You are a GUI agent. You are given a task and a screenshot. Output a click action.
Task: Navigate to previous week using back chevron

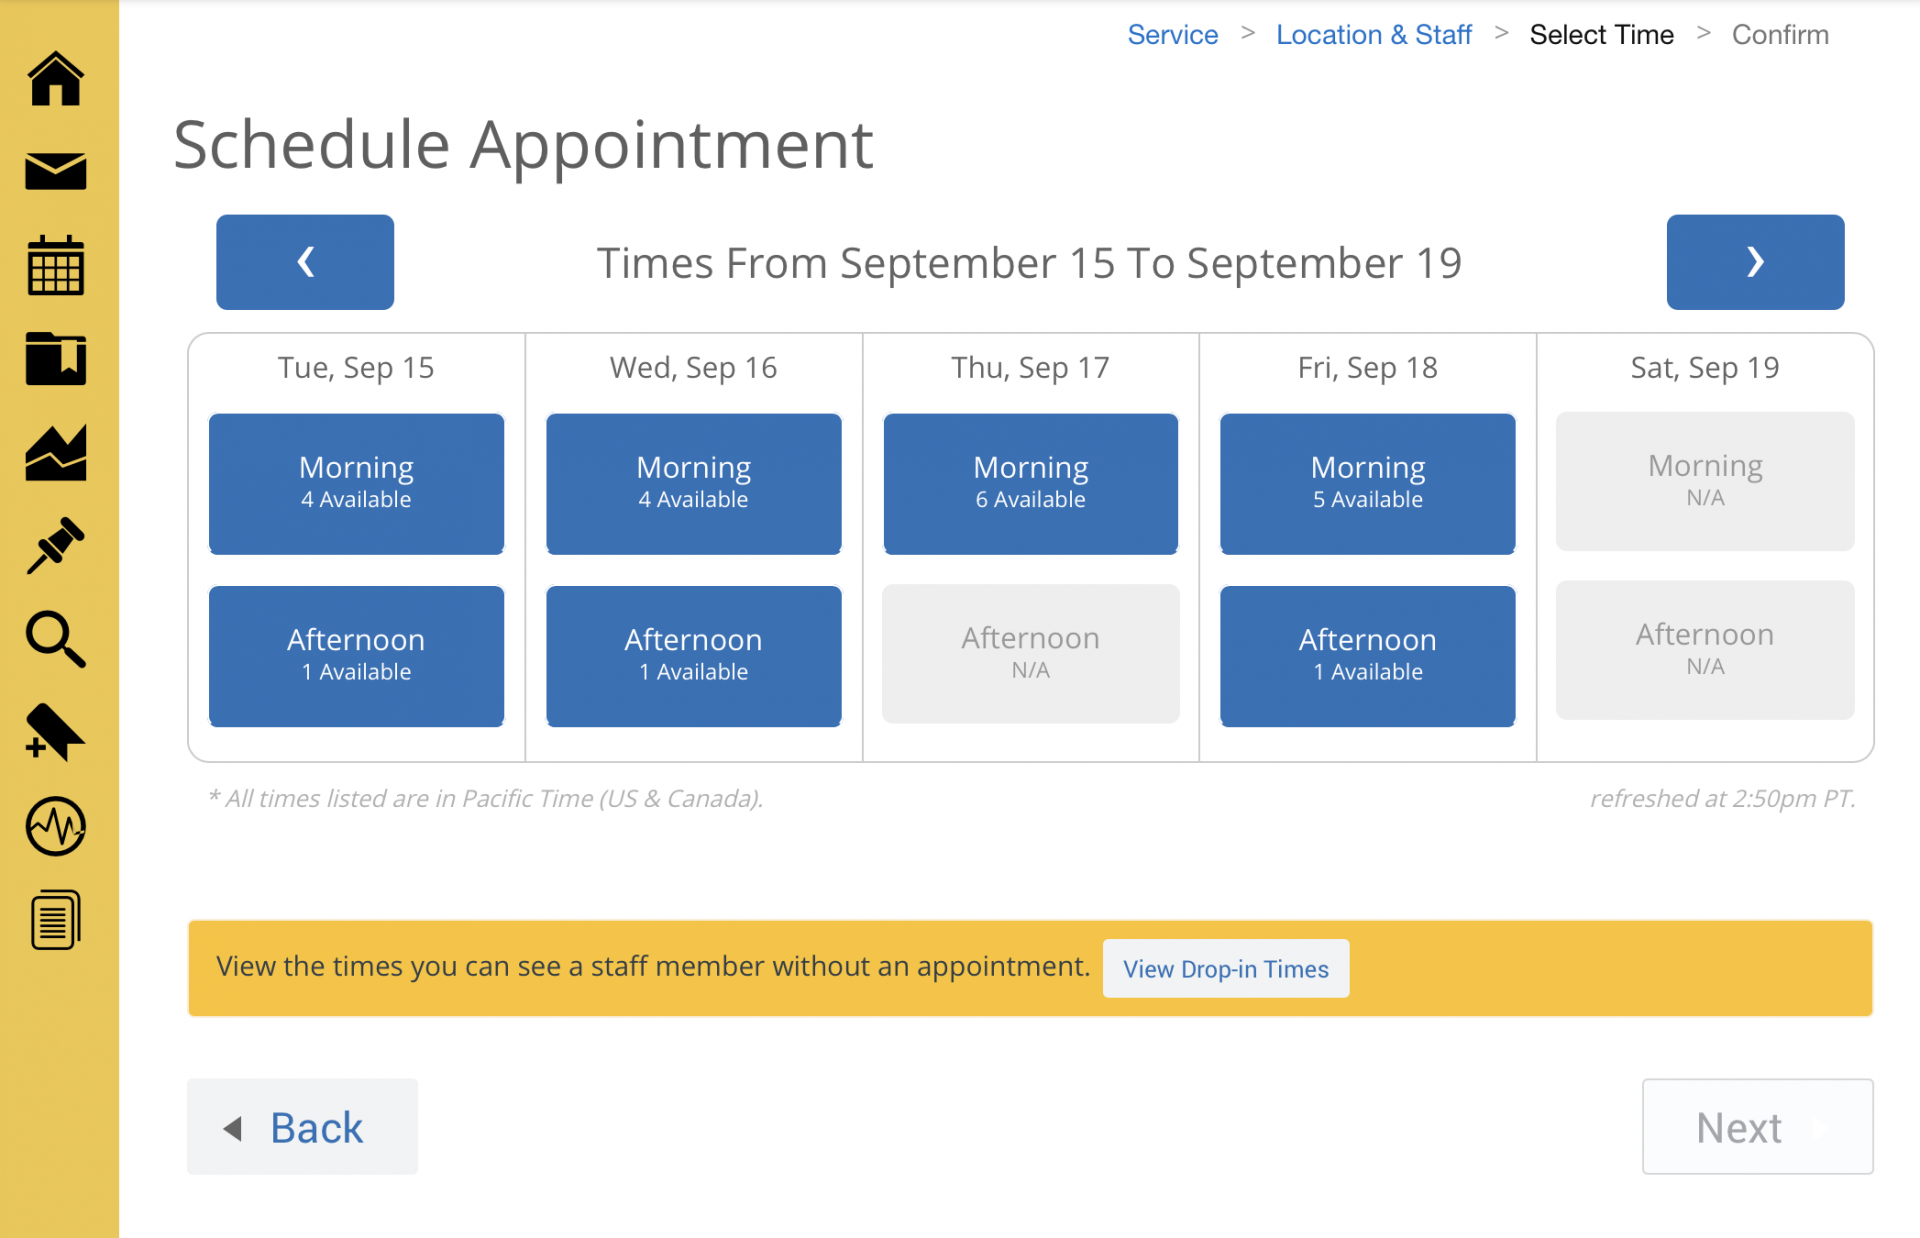click(304, 262)
